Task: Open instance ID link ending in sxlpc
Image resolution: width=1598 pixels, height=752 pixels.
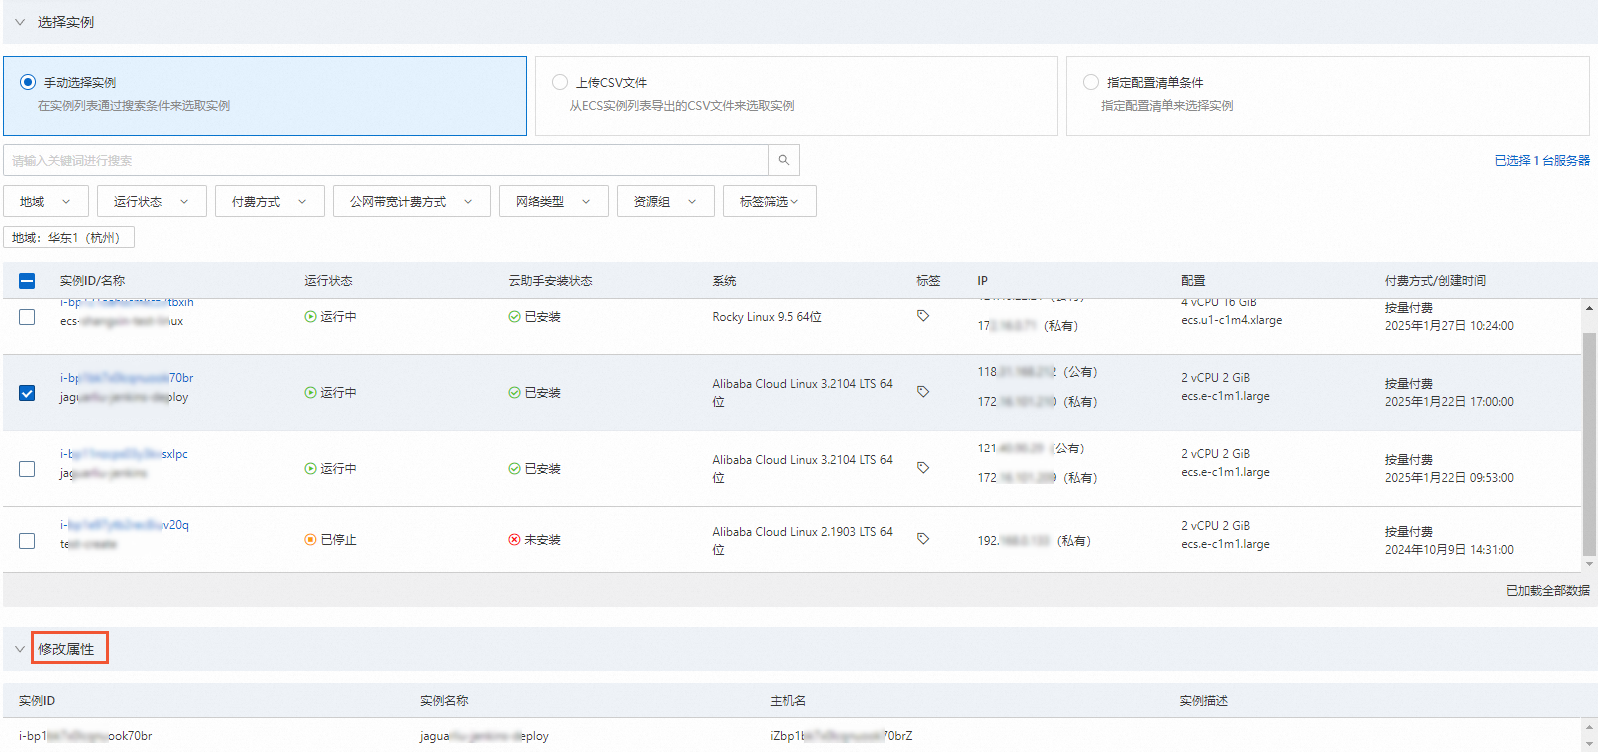Action: [124, 454]
